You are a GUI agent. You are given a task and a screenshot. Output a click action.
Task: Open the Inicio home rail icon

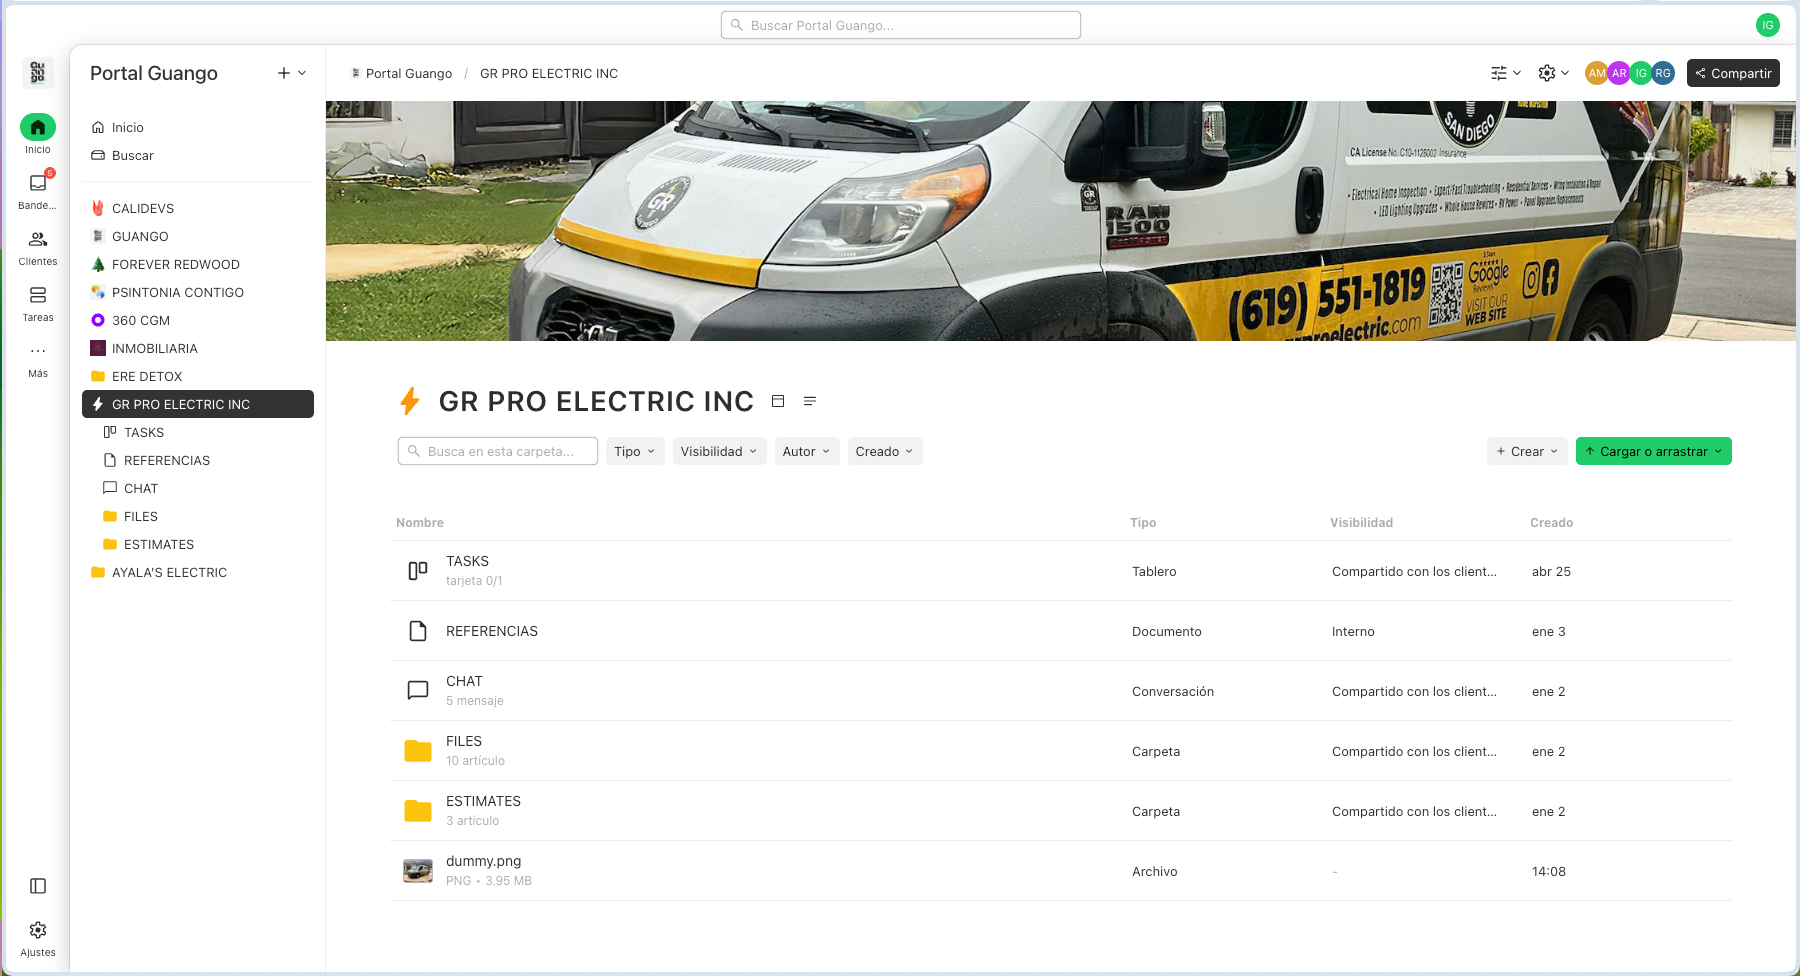[x=38, y=127]
